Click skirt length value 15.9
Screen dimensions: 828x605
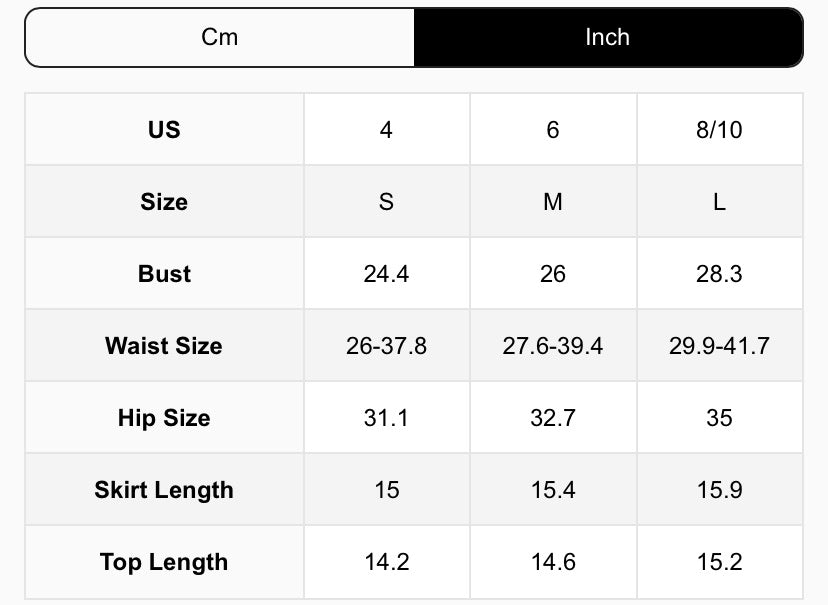coord(719,490)
